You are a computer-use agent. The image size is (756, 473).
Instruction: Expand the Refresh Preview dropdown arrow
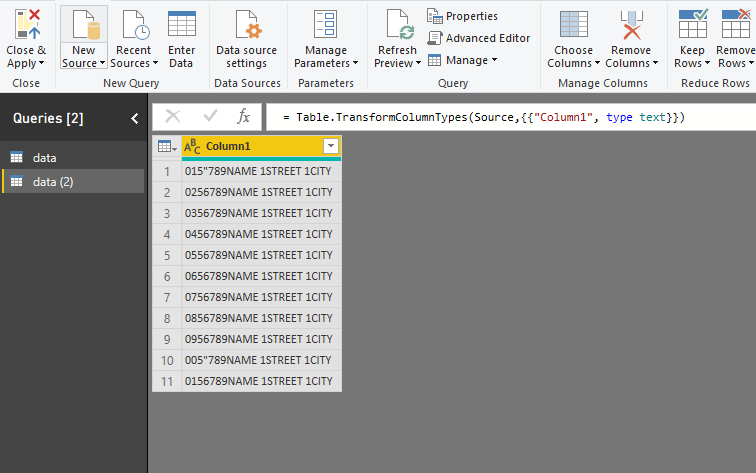click(418, 63)
